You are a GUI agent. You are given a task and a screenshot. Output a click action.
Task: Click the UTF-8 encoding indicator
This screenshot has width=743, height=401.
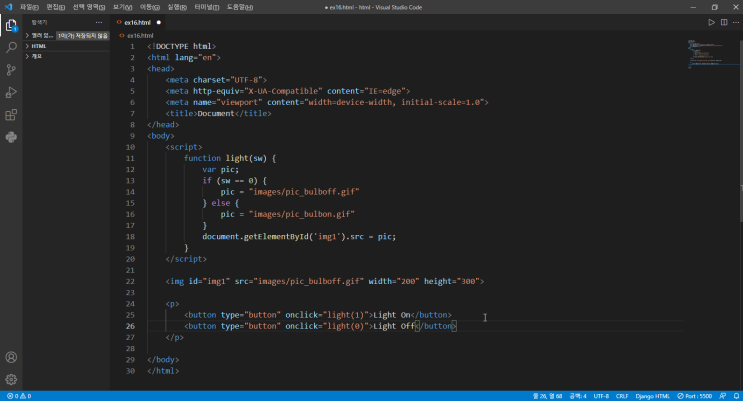[601, 396]
